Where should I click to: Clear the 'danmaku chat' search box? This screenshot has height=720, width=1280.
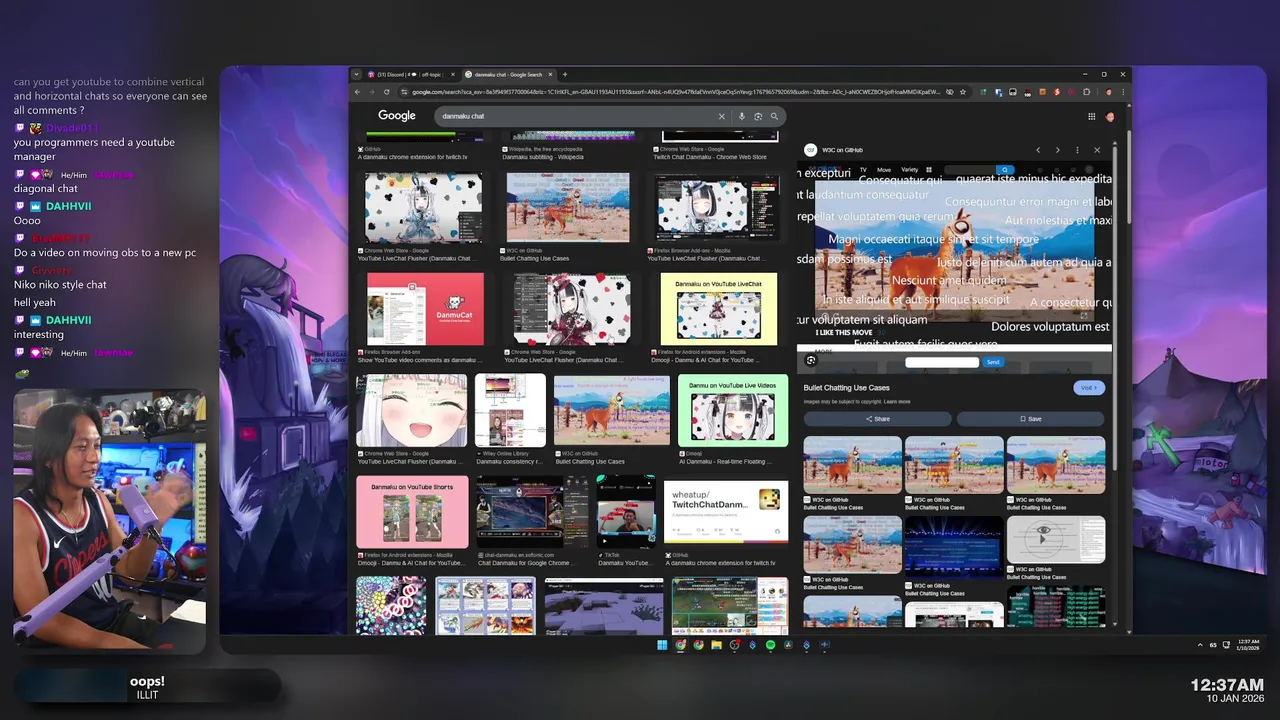[x=721, y=116]
